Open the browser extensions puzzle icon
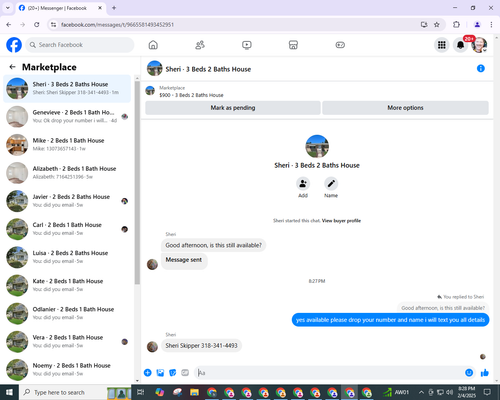This screenshot has height=400, width=500. click(x=456, y=24)
